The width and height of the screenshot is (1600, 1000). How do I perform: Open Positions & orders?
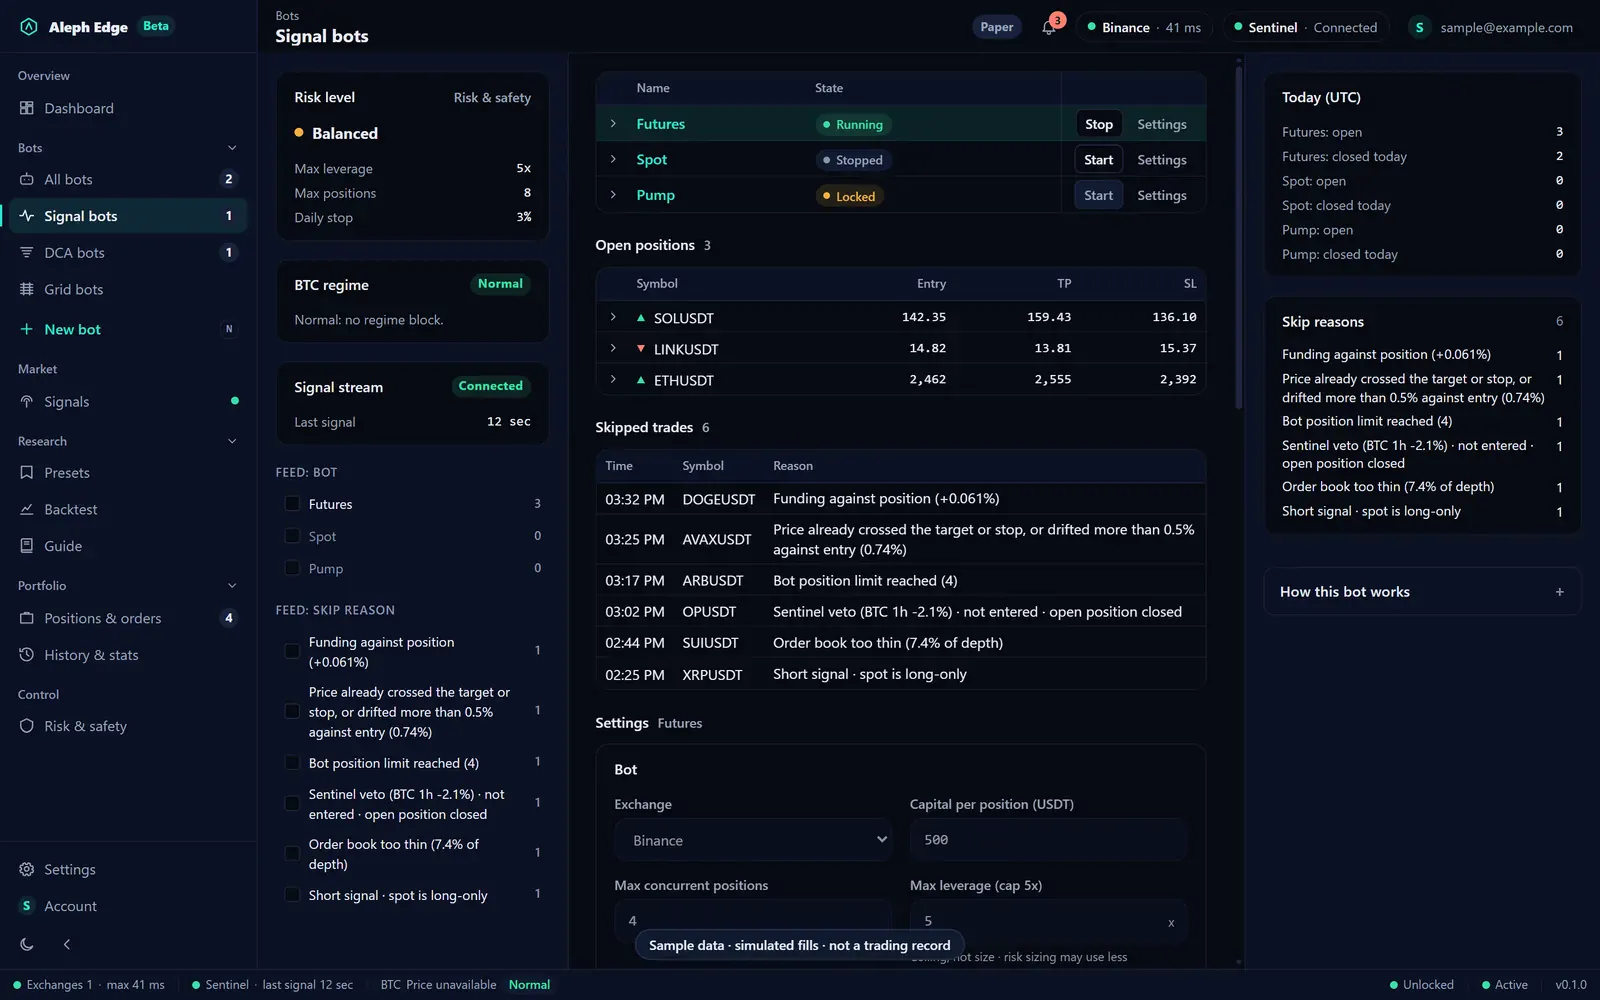(x=128, y=618)
